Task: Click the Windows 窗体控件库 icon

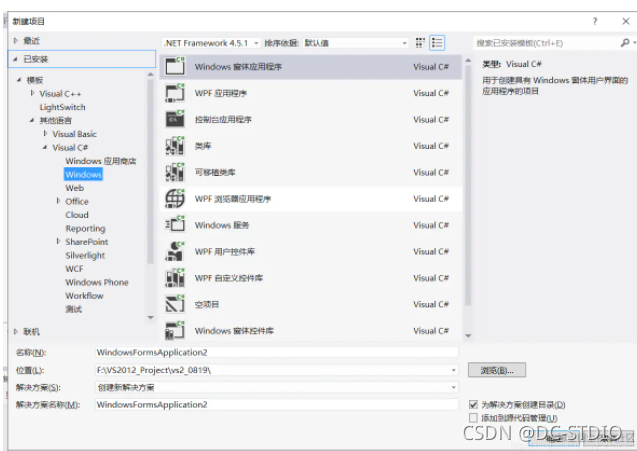Action: (175, 331)
